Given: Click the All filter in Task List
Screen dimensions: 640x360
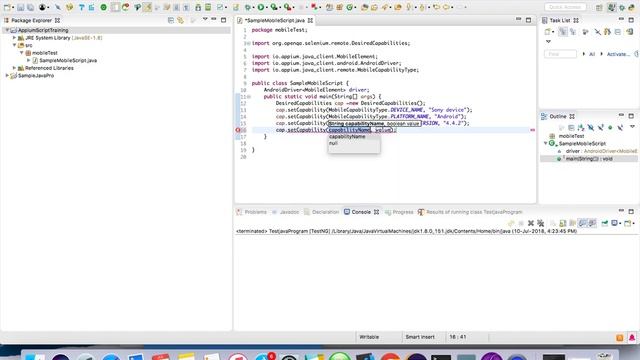Looking at the screenshot, I should coord(592,54).
